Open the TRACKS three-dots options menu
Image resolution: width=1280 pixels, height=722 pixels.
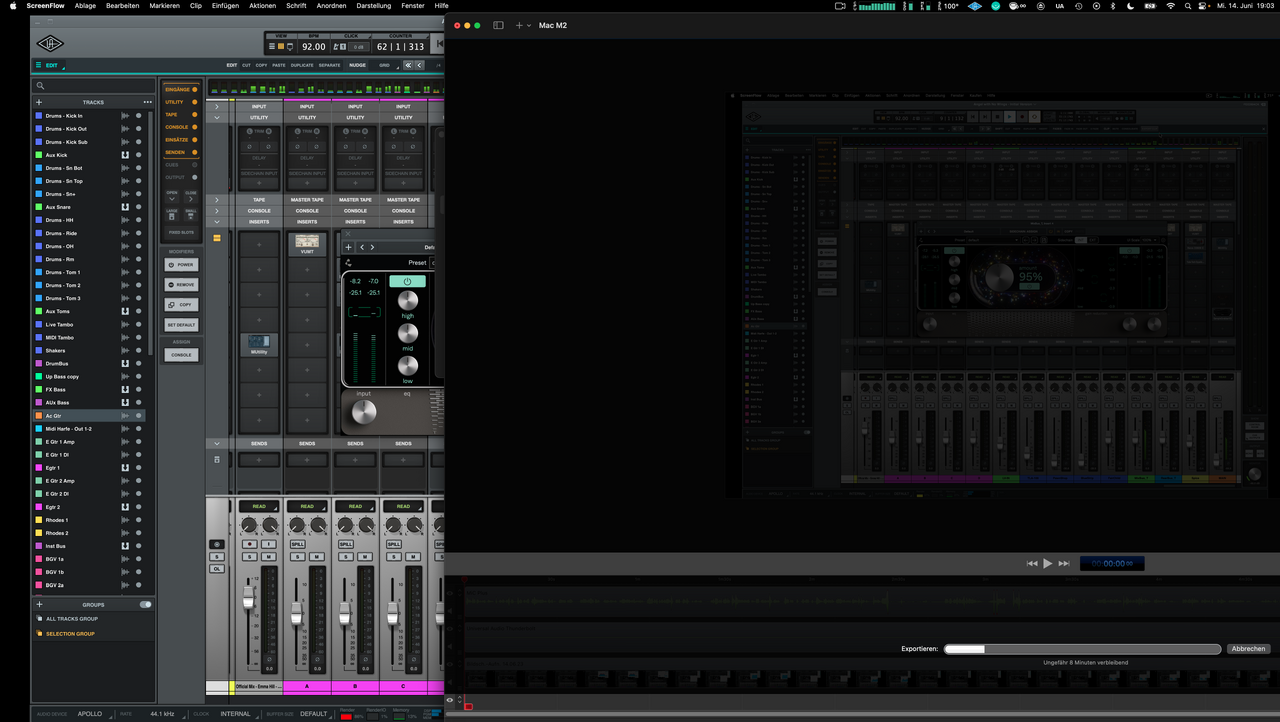point(148,102)
